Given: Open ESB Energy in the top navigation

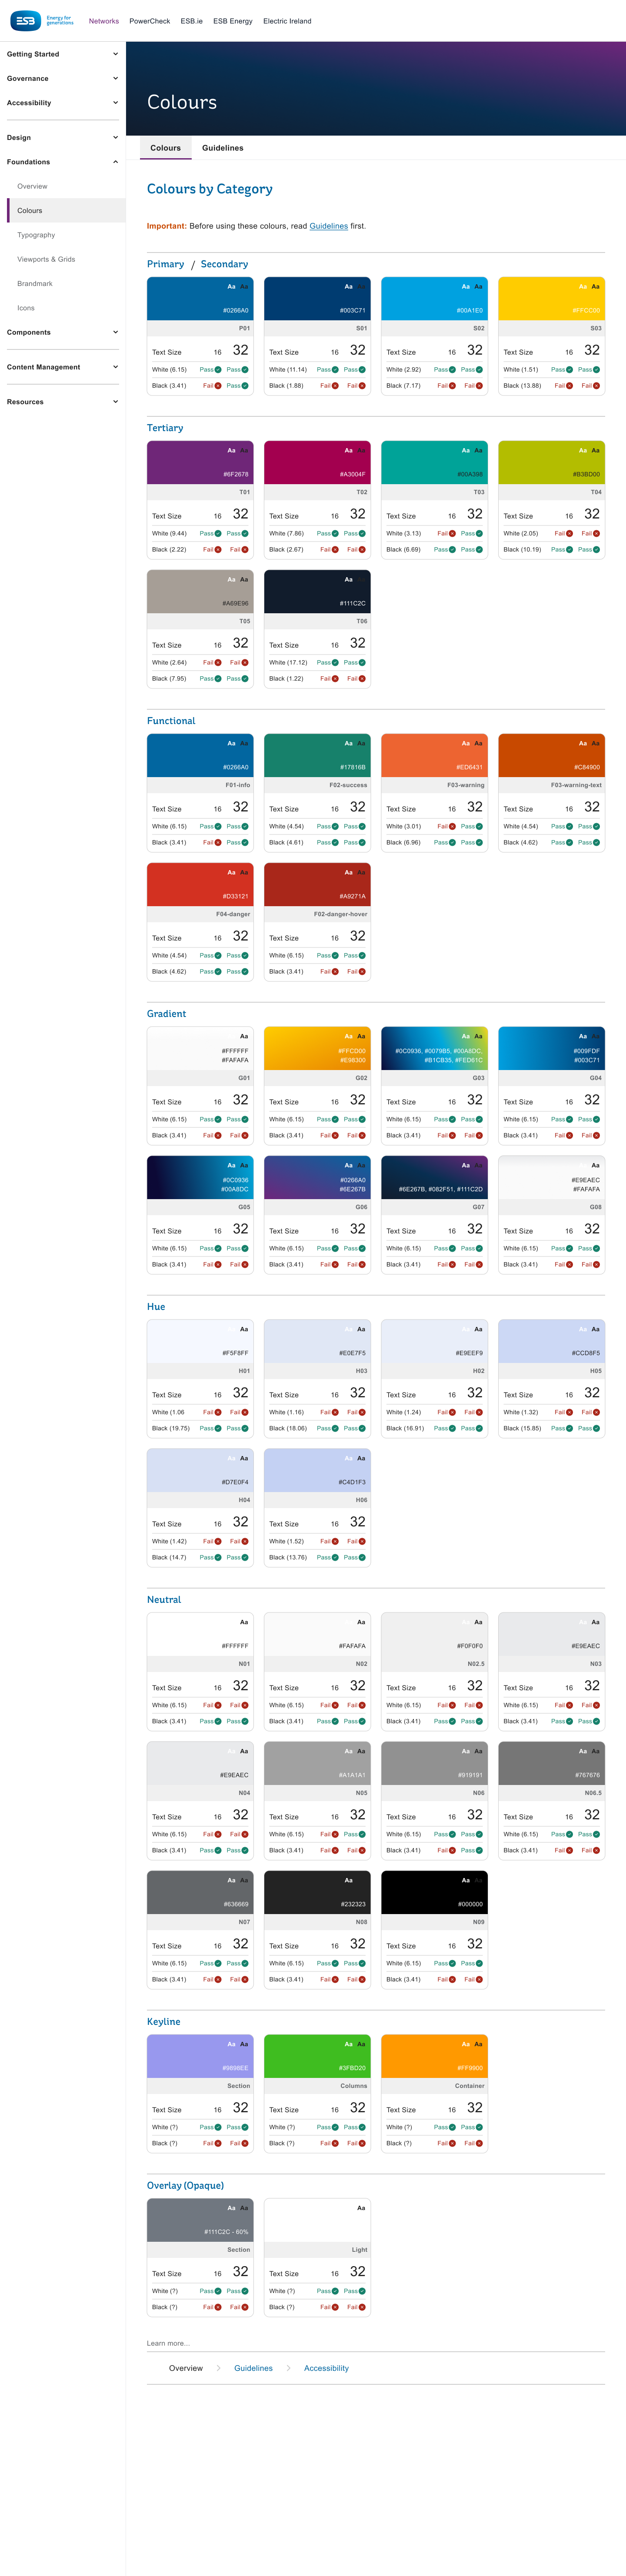Looking at the screenshot, I should point(233,21).
